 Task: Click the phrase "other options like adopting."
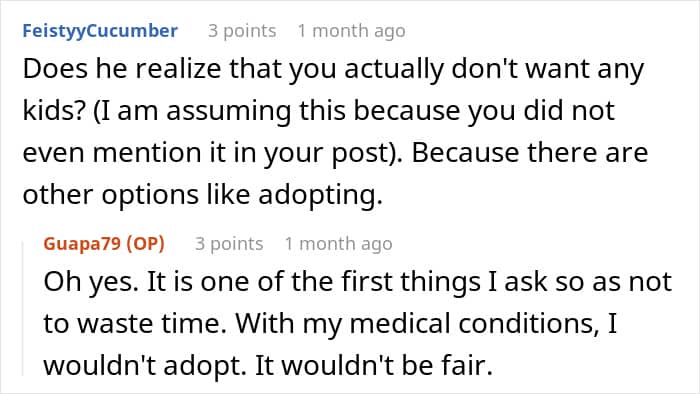[203, 195]
